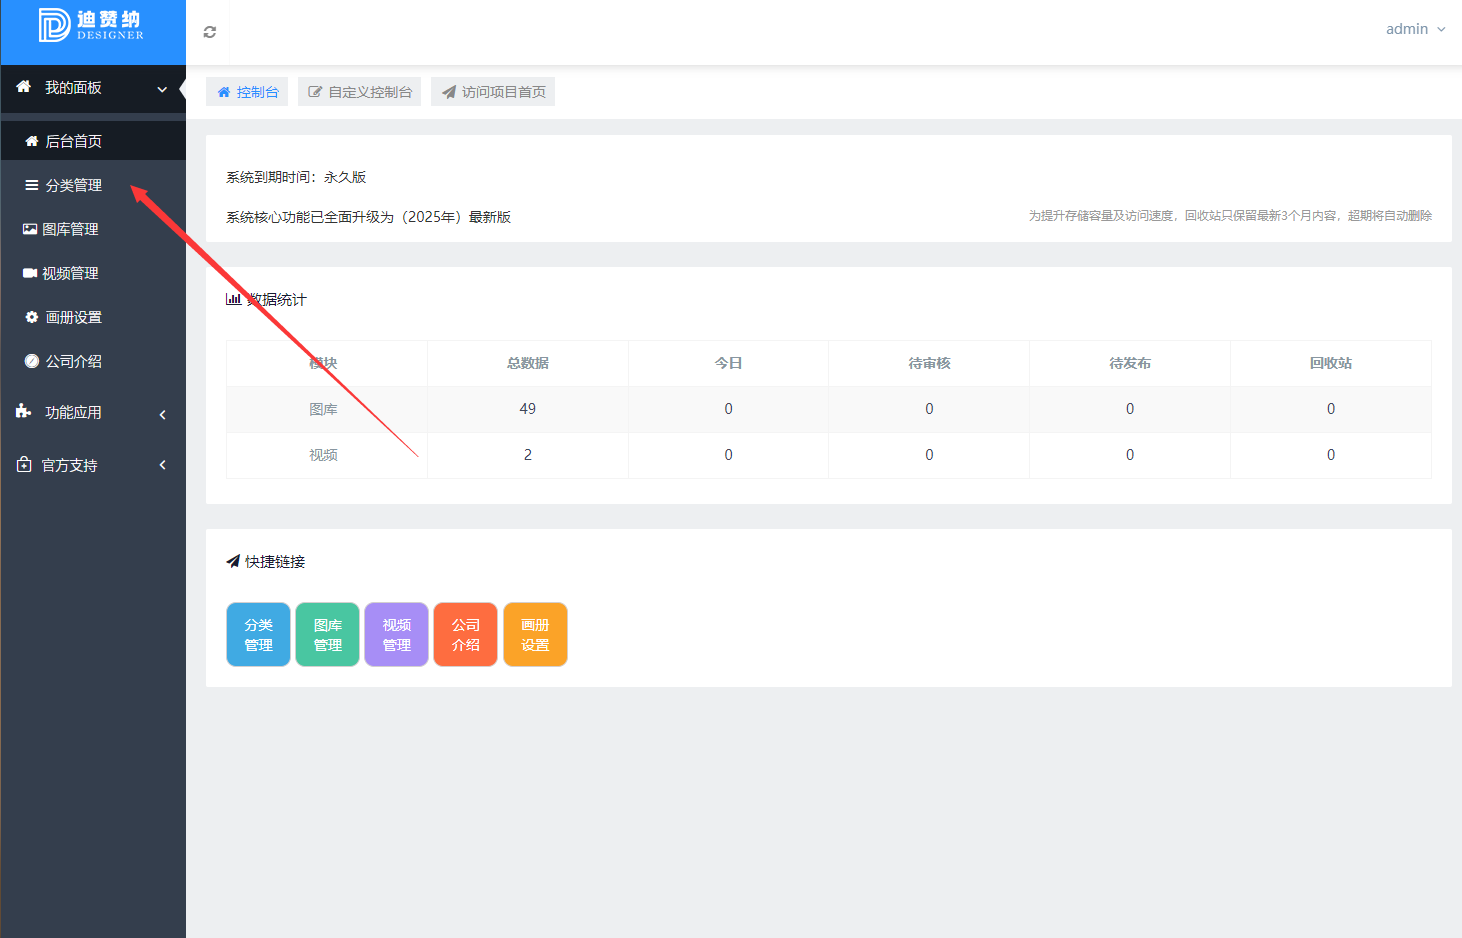Open the 访问项目首页 tab

pos(493,92)
